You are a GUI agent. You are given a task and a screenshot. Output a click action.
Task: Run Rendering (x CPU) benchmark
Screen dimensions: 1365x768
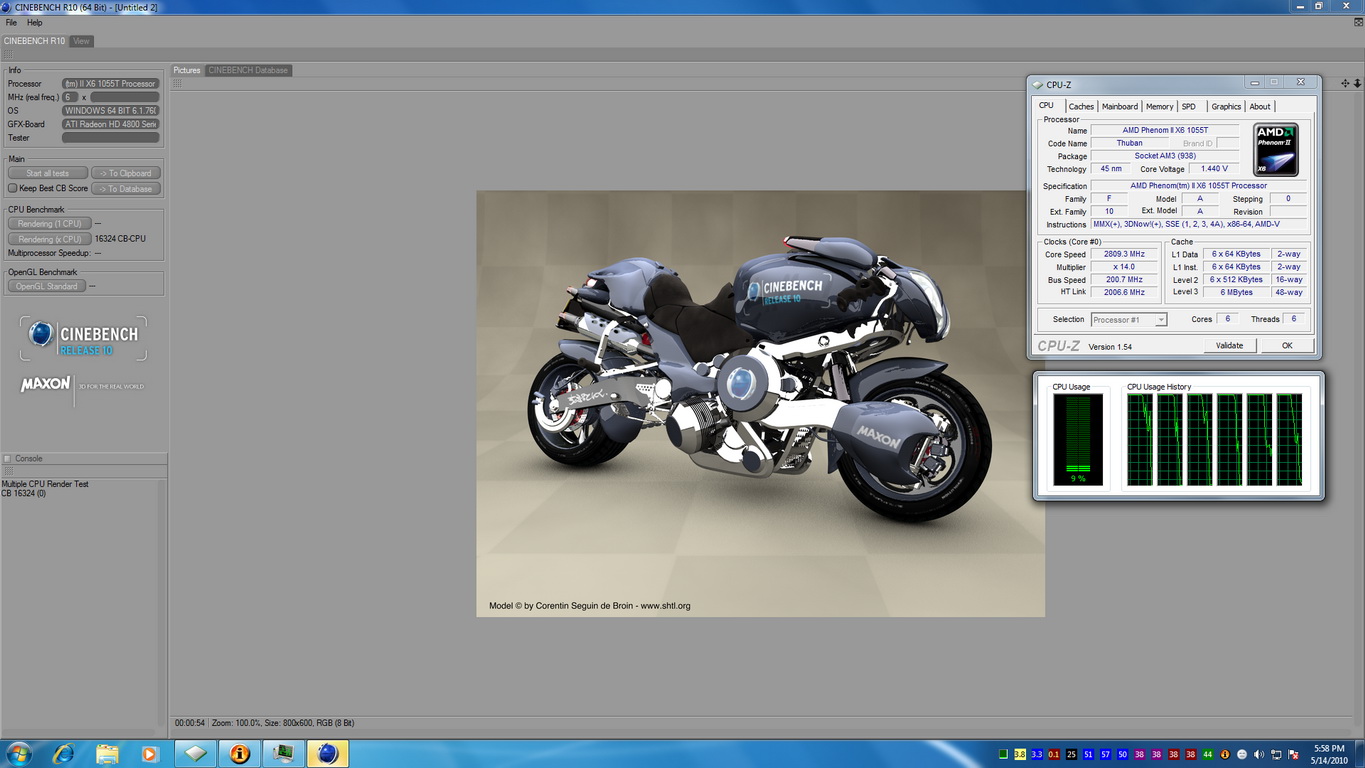[x=49, y=239]
